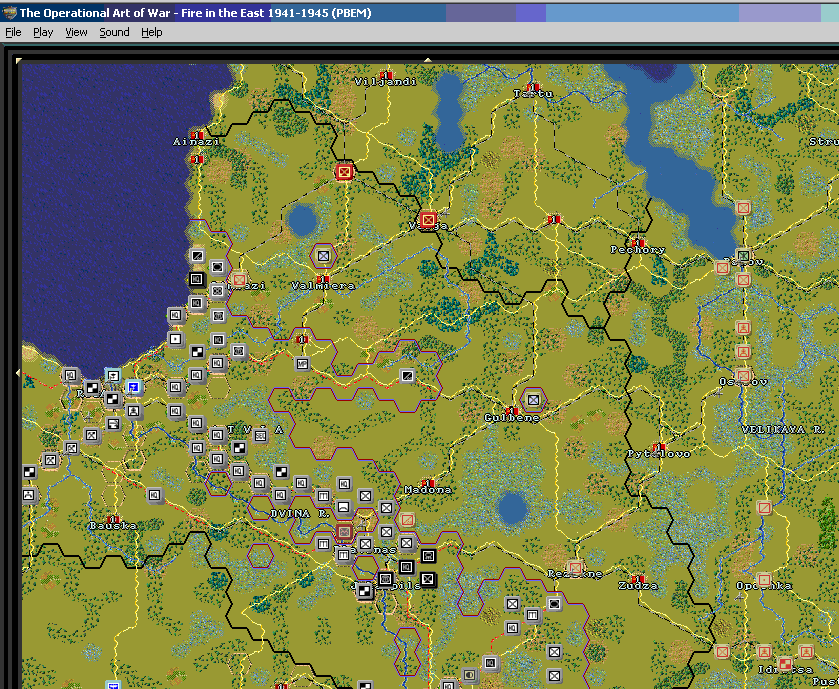839x689 pixels.
Task: Select the Soviet counter covering the Limbazi label
Action: 239,279
